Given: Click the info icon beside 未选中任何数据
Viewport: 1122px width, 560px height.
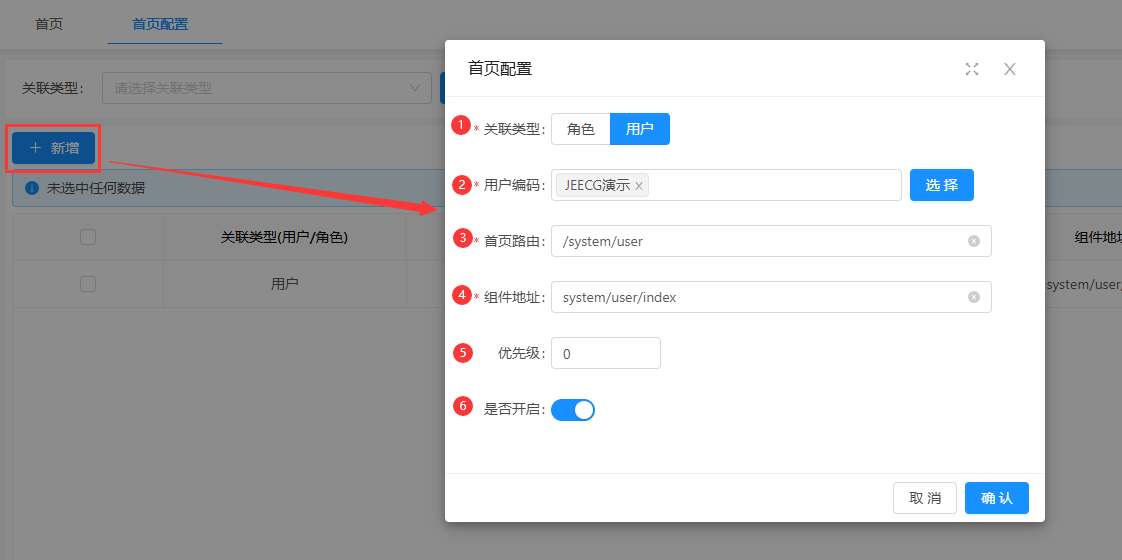Looking at the screenshot, I should pyautogui.click(x=32, y=188).
